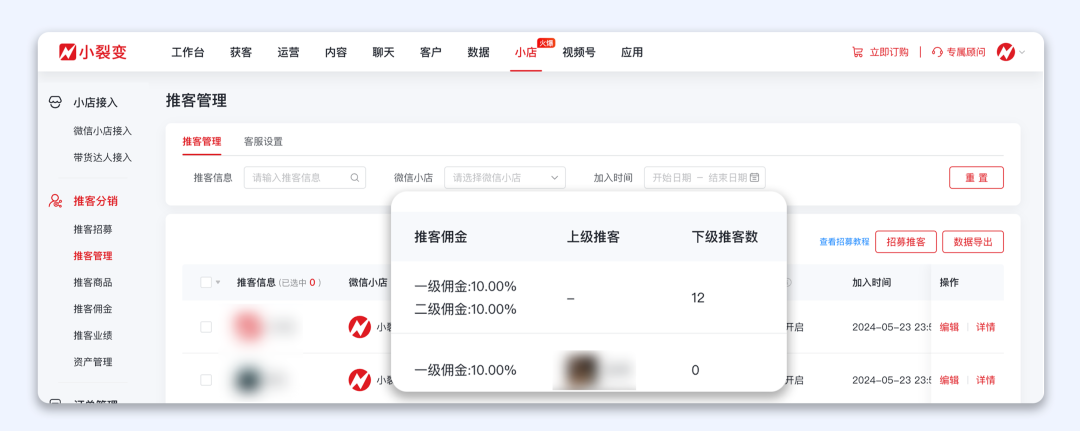Check the second row's checkbox
Viewport: 1080px width, 431px height.
tap(206, 380)
